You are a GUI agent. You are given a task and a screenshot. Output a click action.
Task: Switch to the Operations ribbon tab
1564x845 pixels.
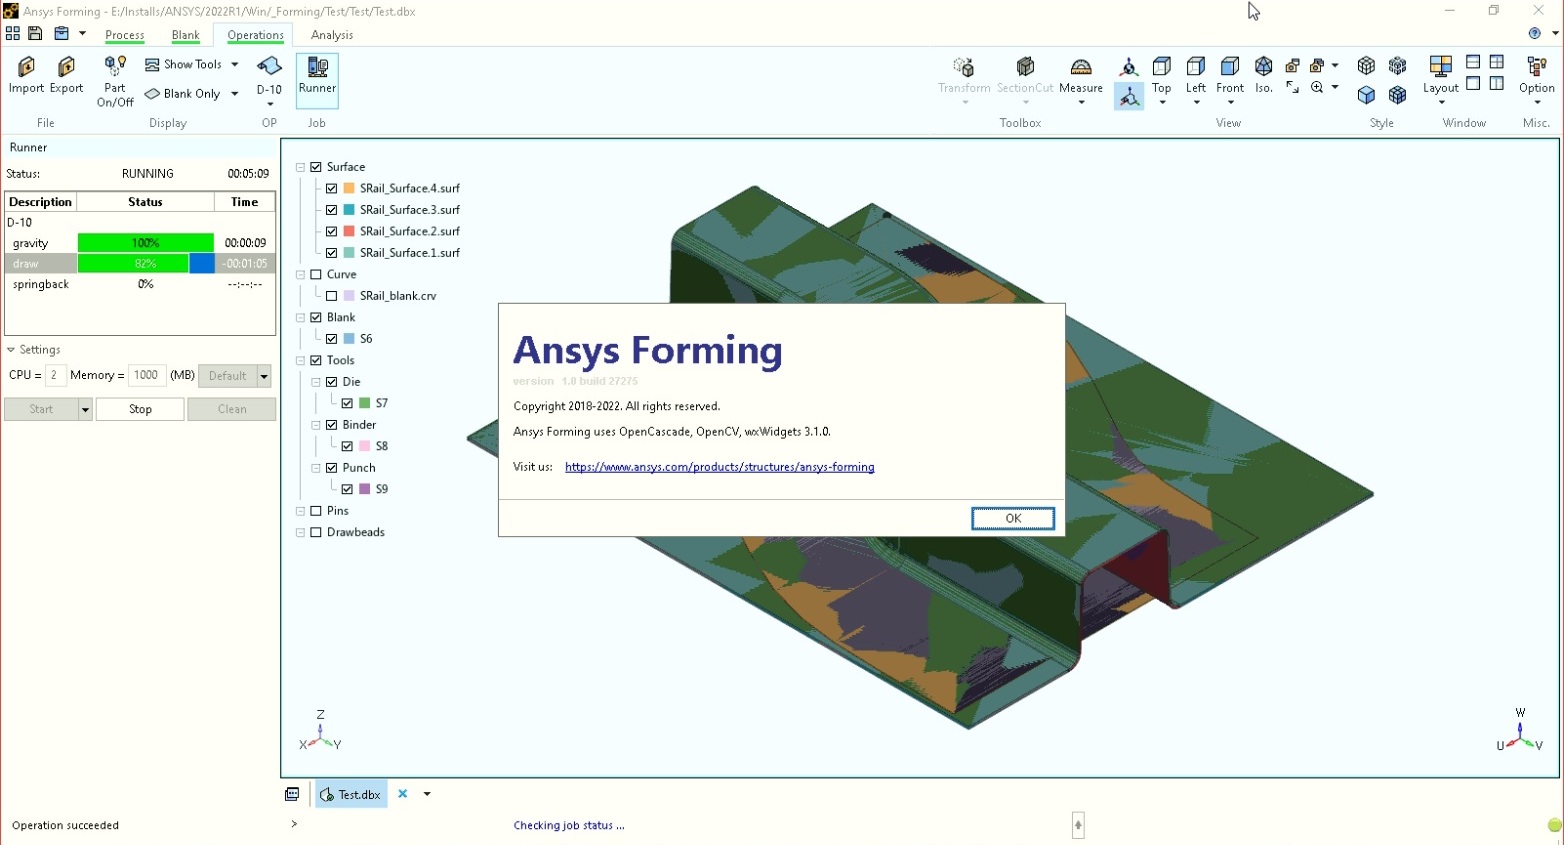pos(255,35)
